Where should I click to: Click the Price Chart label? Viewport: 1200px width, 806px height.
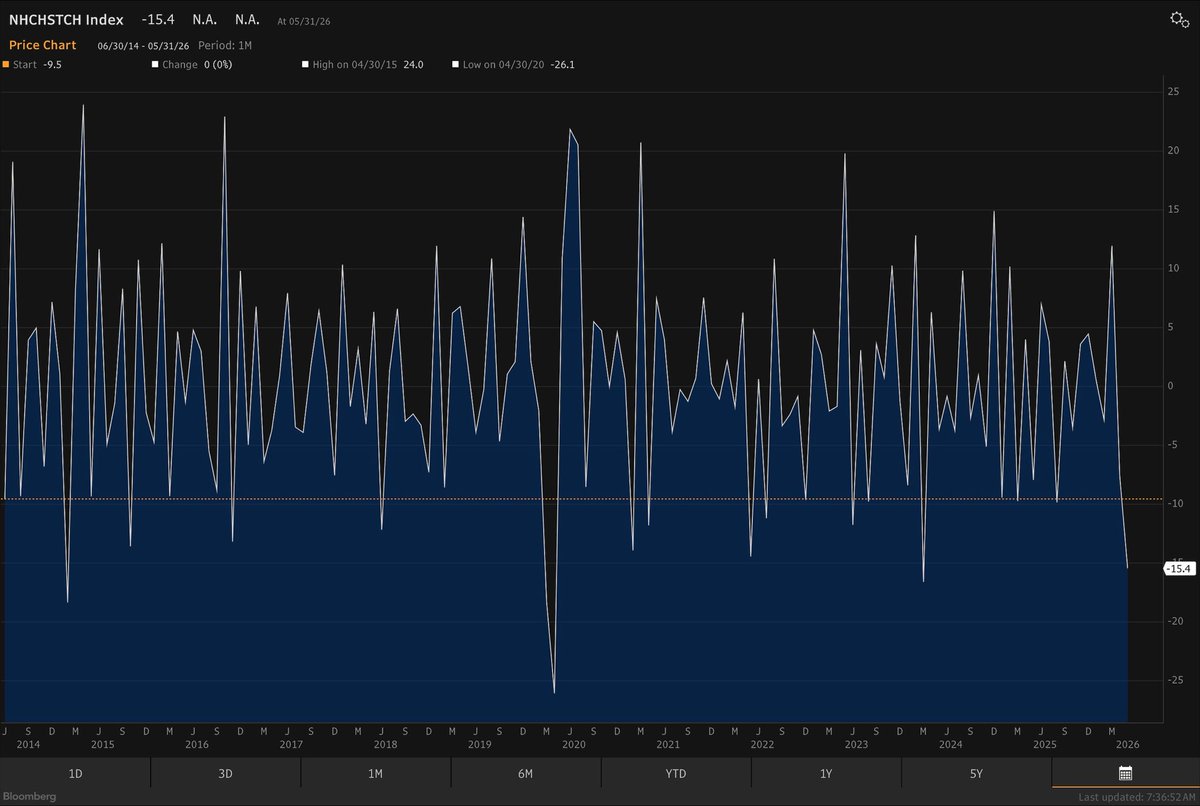tap(43, 45)
